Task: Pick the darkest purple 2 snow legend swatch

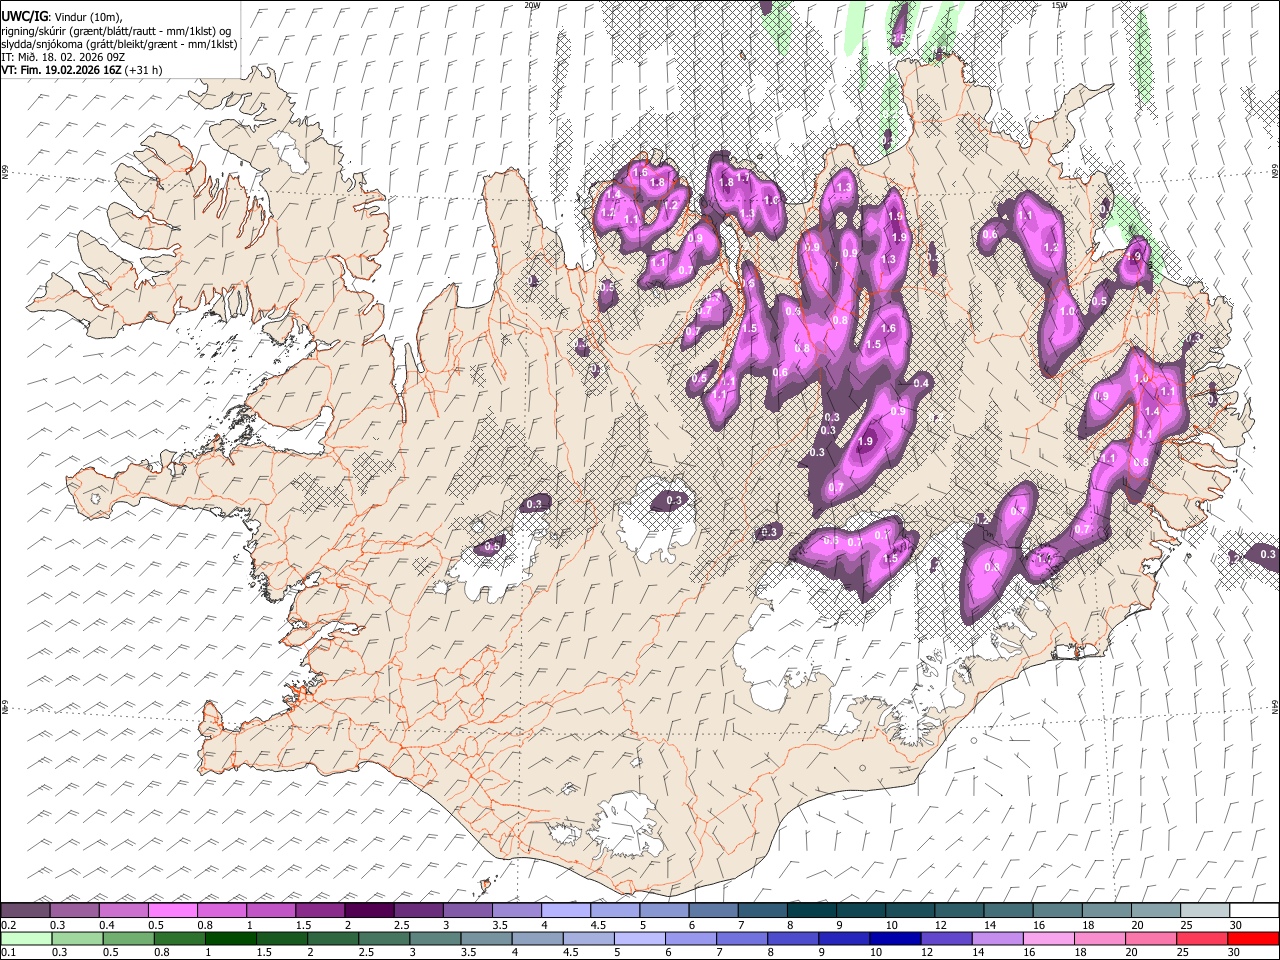Action: tap(369, 911)
